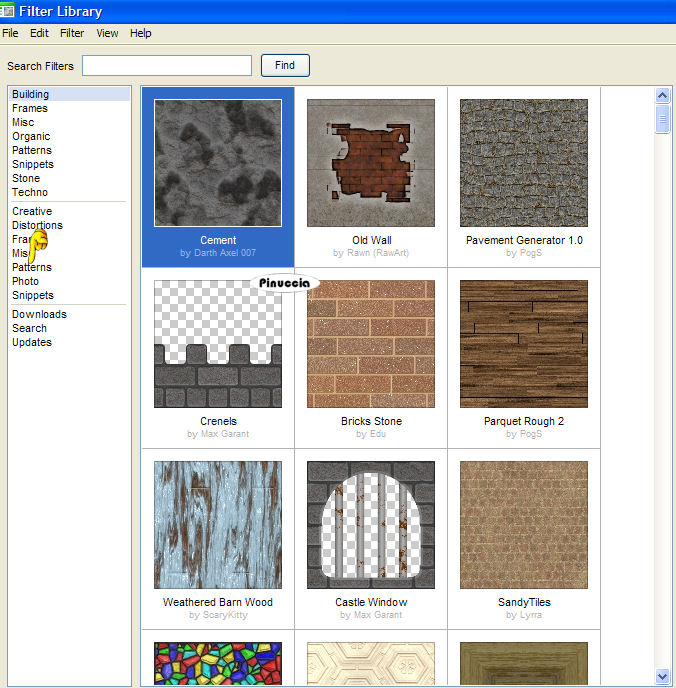The image size is (676, 688).
Task: Click the Find button
Action: pos(285,66)
